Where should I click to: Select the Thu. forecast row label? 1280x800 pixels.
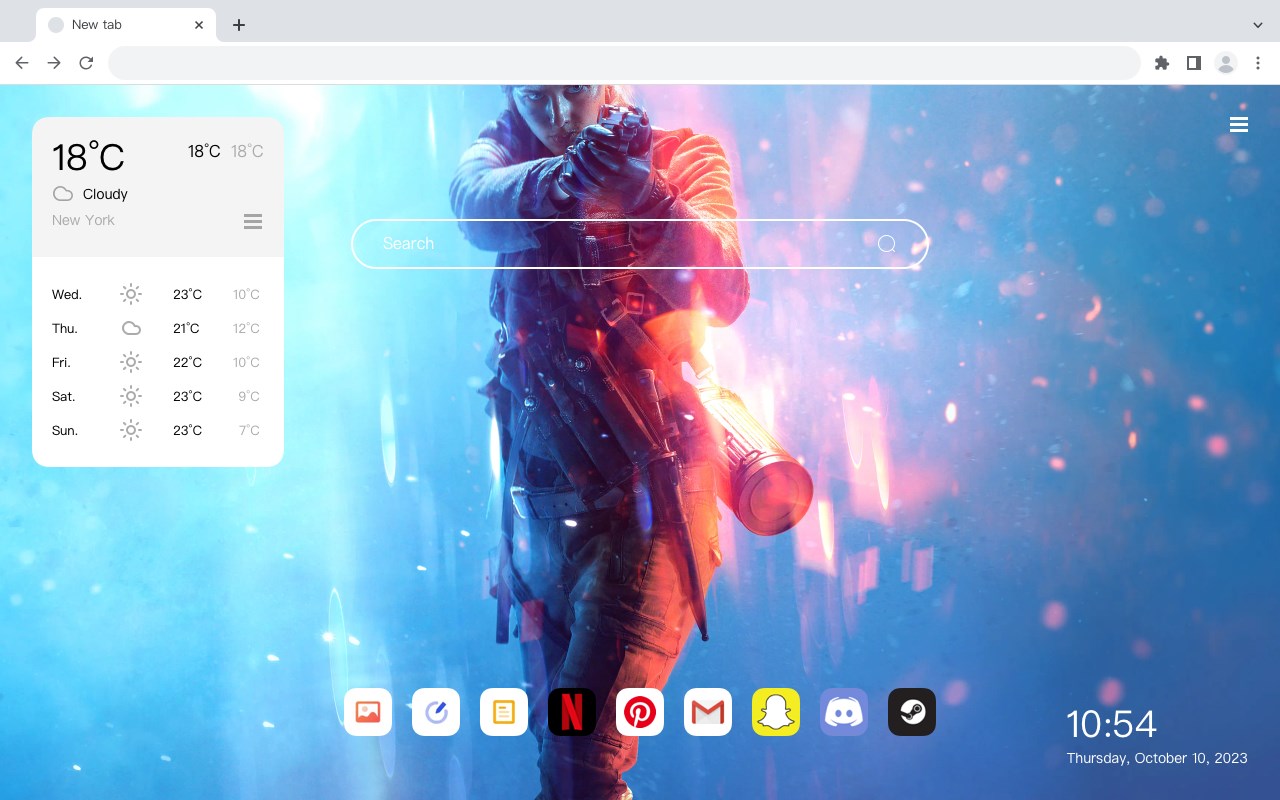[x=65, y=329]
